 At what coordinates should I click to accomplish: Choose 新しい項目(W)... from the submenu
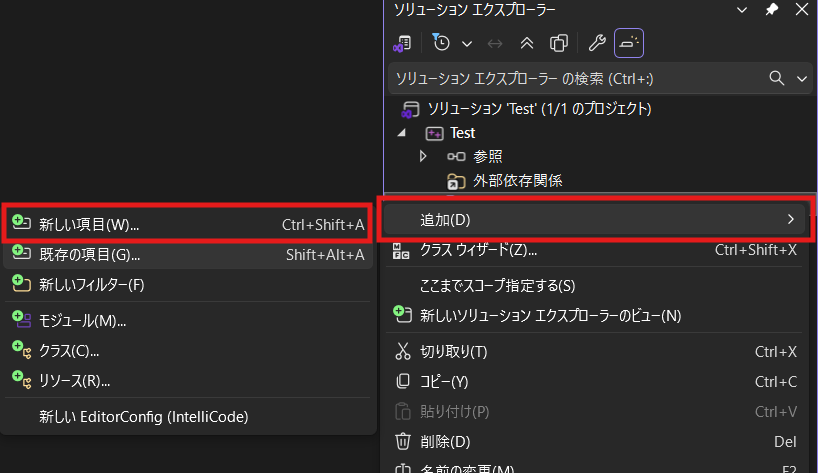(x=89, y=225)
